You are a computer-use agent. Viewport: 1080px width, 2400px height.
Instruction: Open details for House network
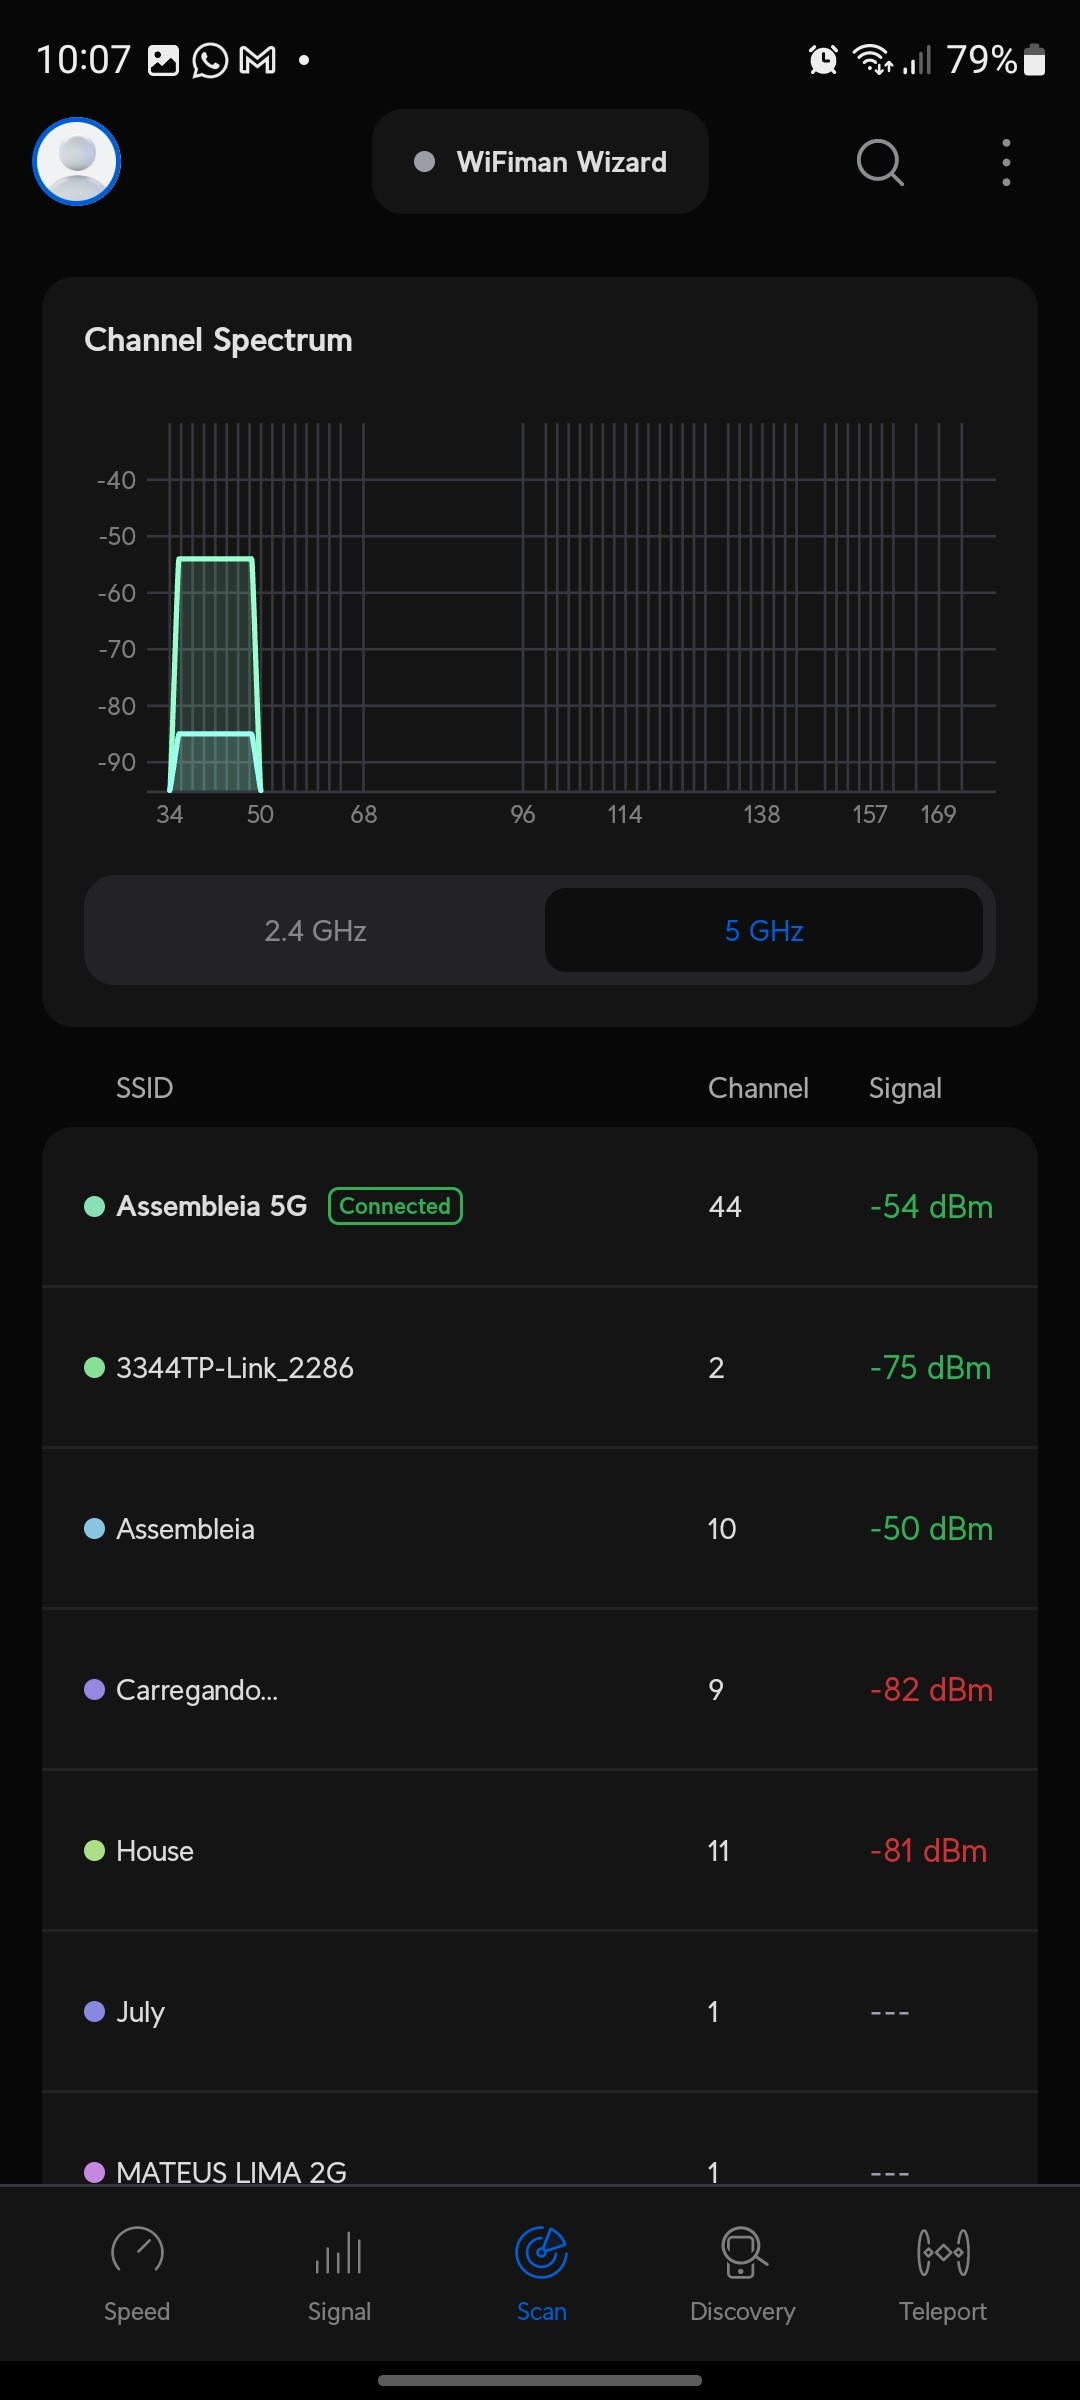pos(540,1851)
